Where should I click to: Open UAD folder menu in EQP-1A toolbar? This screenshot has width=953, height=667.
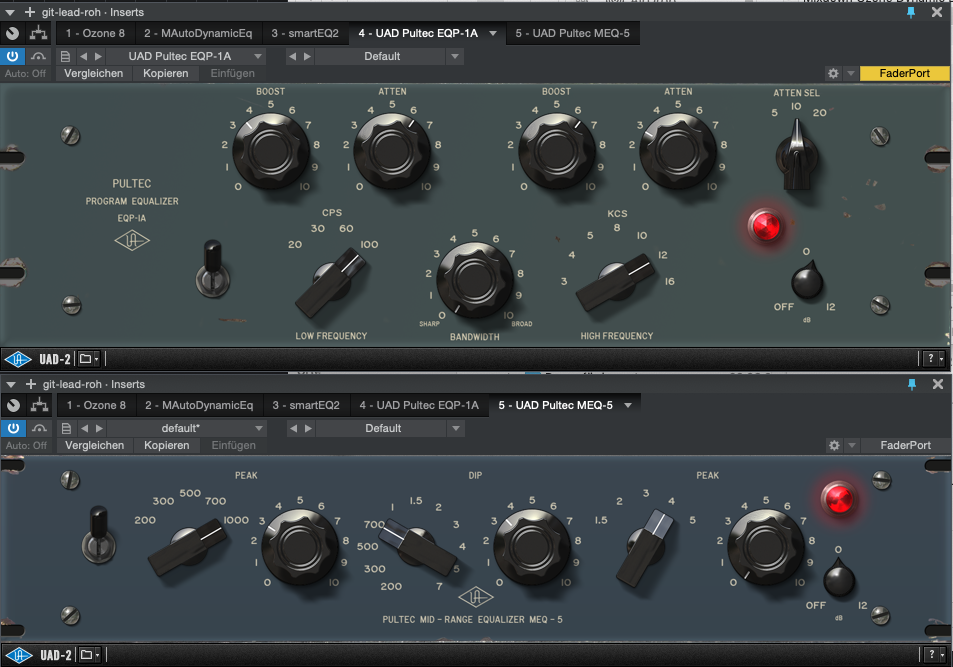coord(88,359)
